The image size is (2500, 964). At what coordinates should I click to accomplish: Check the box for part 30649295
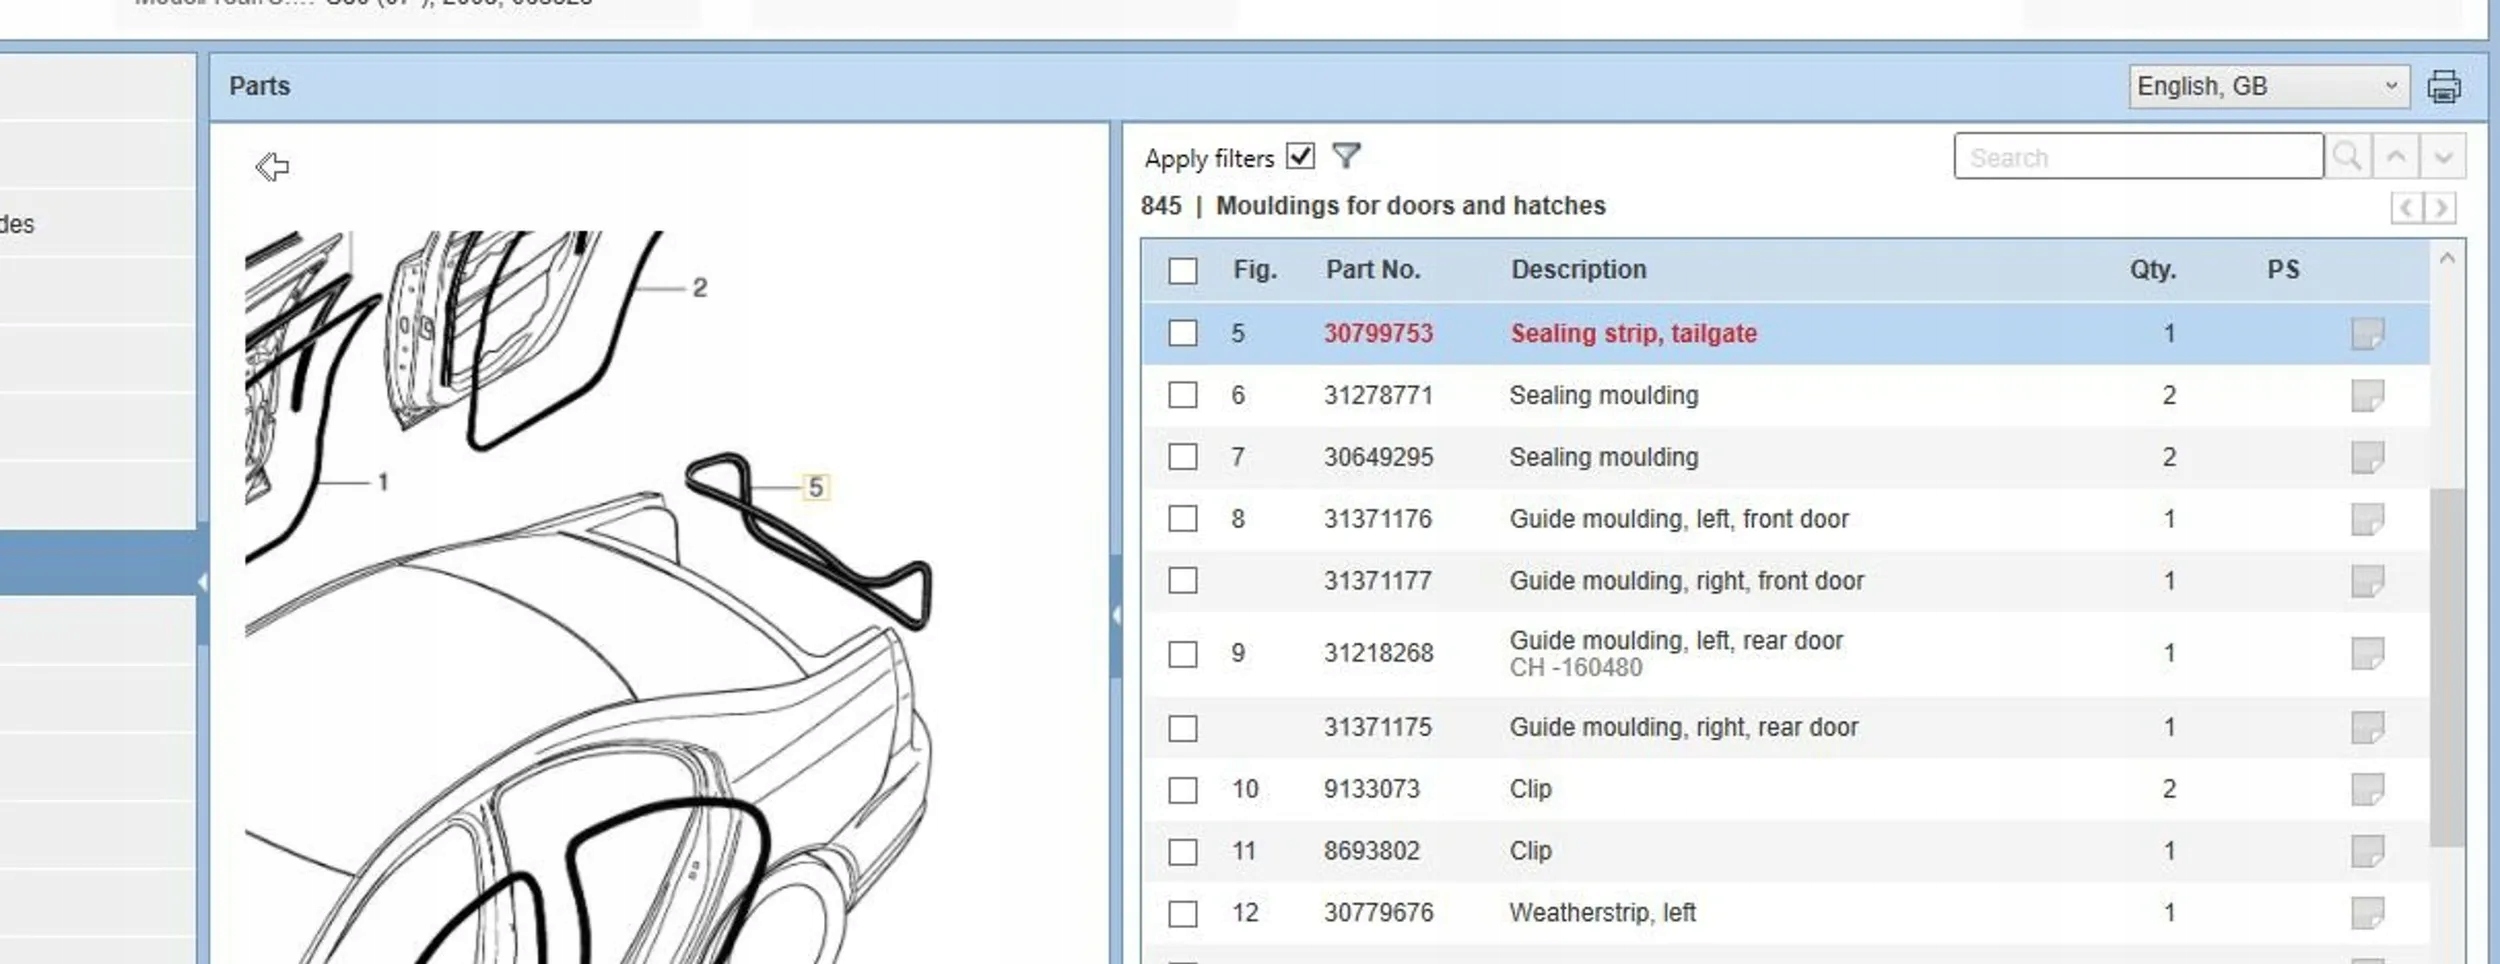(x=1183, y=457)
